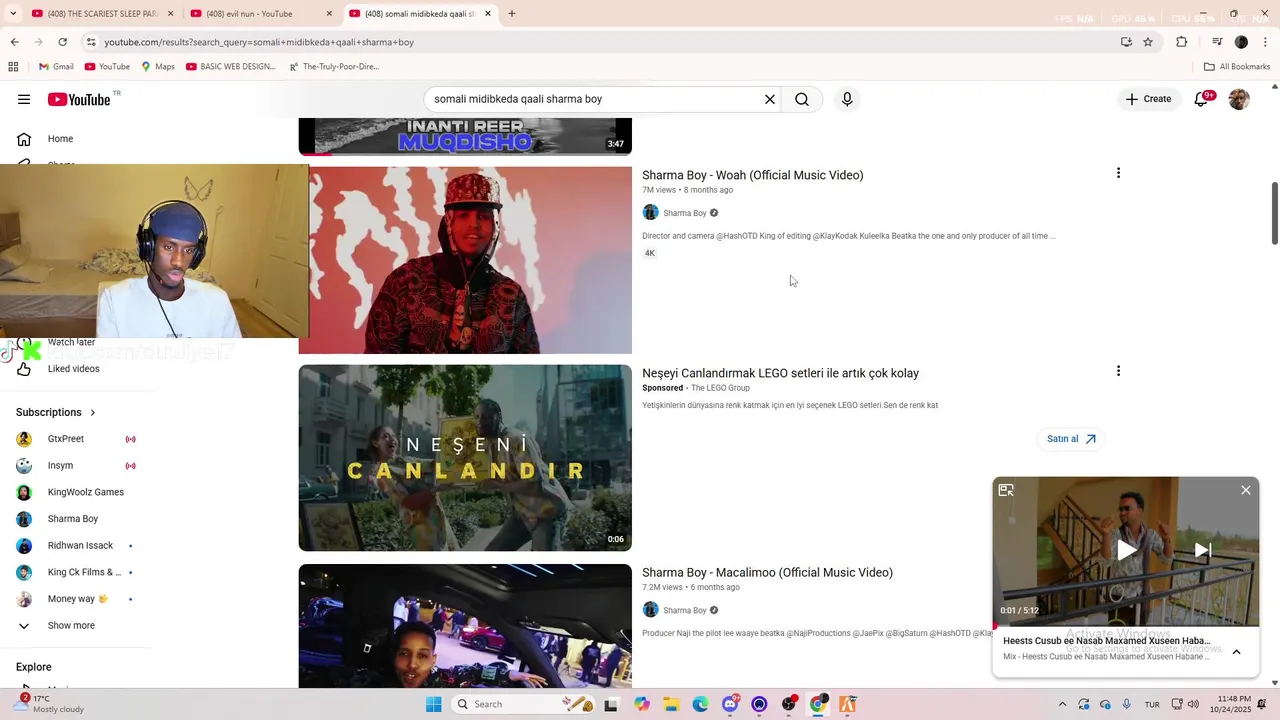The height and width of the screenshot is (720, 1280).
Task: Open the notifications bell
Action: [1202, 99]
